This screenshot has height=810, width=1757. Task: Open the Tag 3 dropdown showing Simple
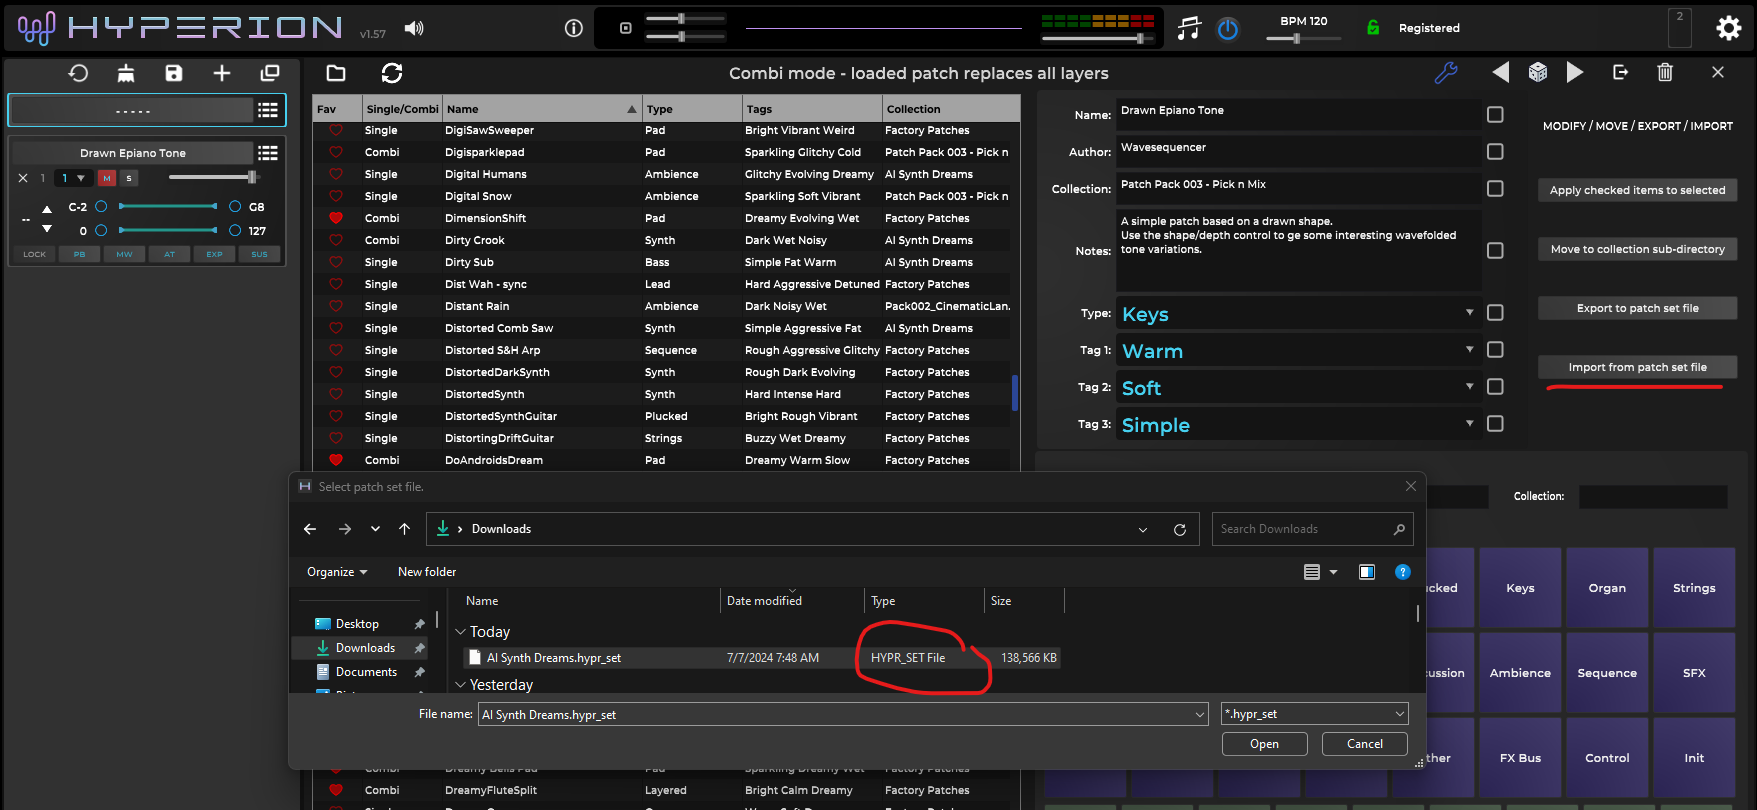(x=1298, y=424)
